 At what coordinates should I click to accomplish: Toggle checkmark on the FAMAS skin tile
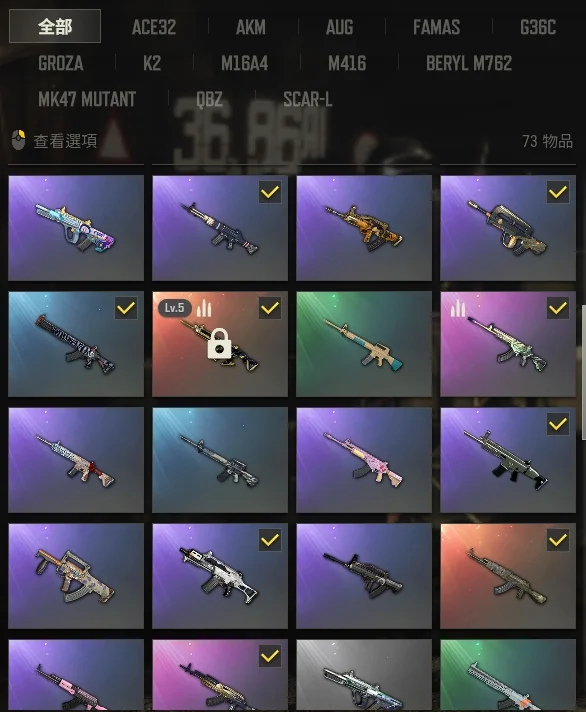558,192
